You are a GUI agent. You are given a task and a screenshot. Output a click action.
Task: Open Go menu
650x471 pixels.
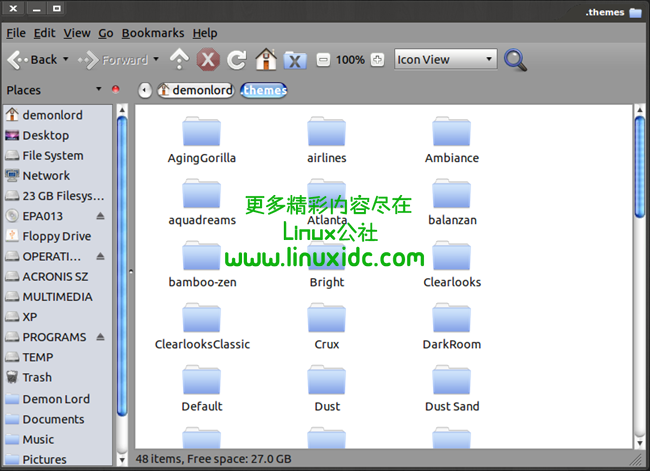[x=106, y=33]
